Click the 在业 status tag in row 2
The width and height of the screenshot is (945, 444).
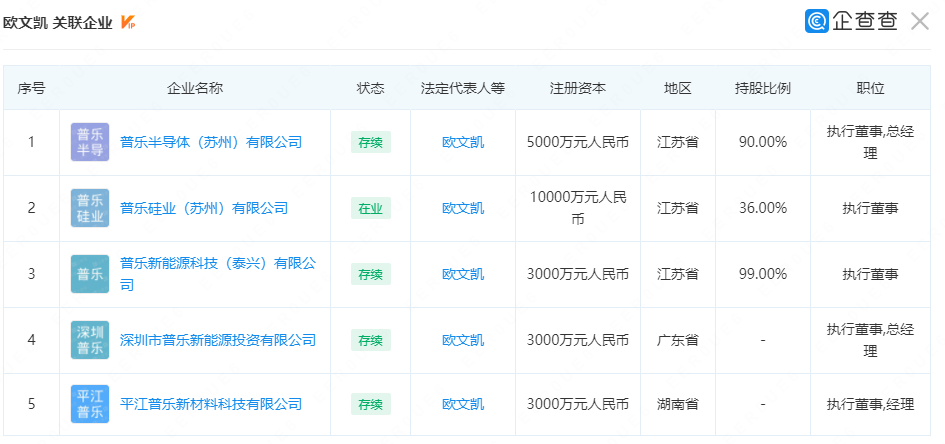point(370,208)
